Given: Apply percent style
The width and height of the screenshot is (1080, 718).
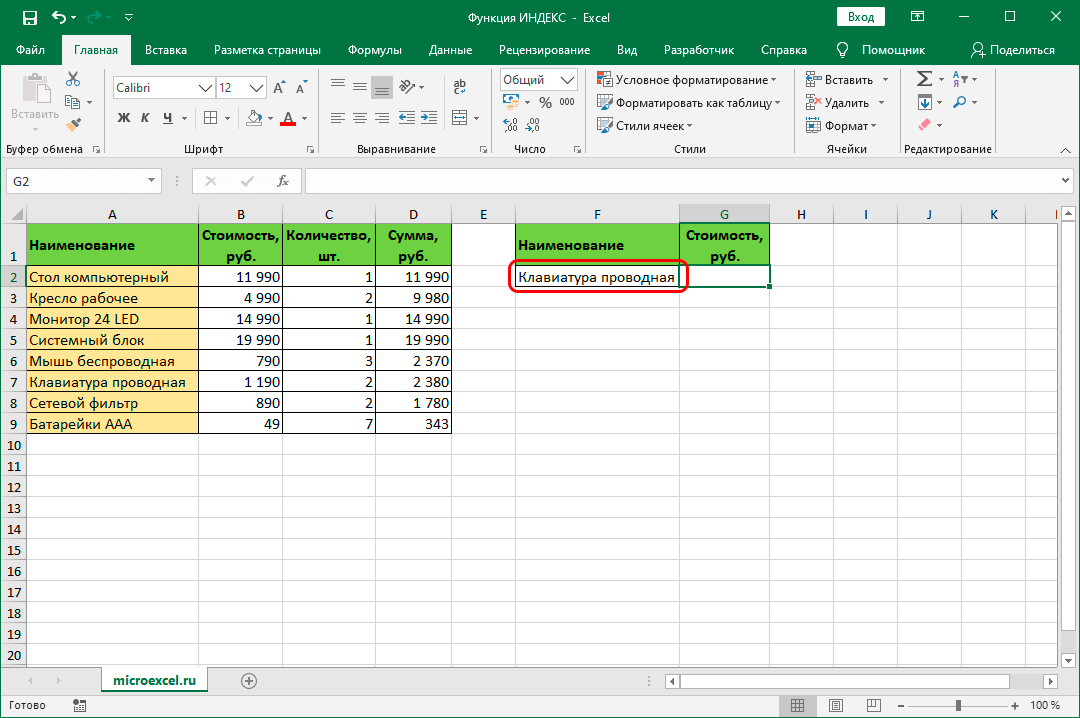Looking at the screenshot, I should tap(546, 103).
